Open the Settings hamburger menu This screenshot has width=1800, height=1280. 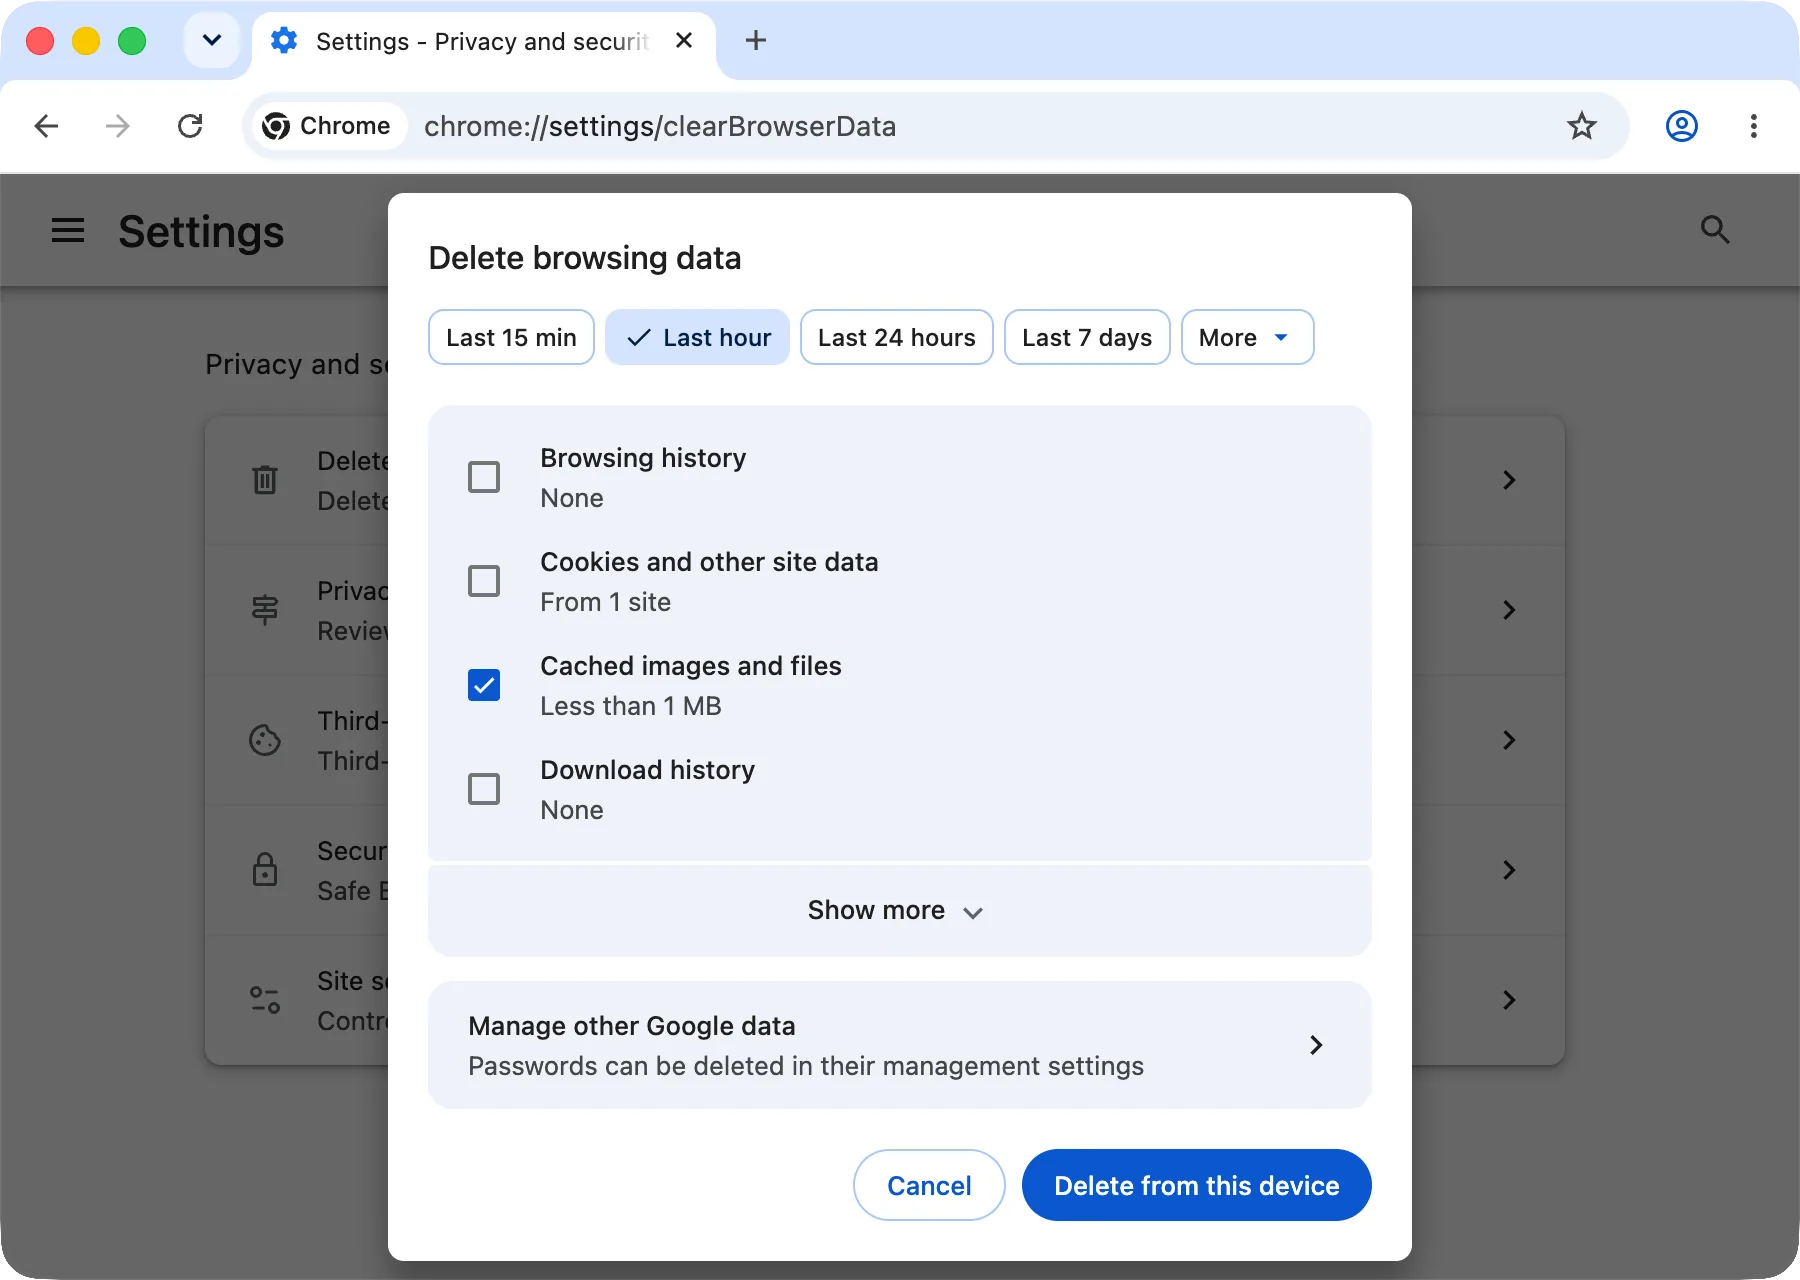[68, 231]
